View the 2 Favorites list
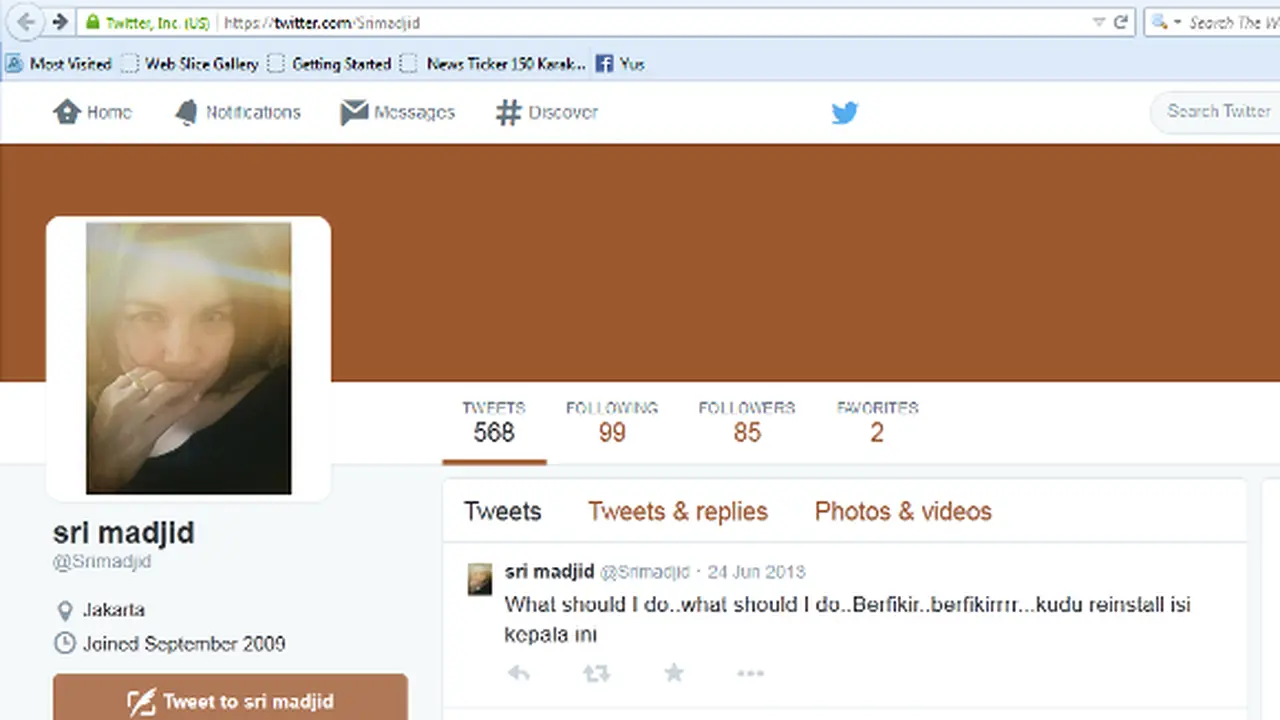Screen dimensions: 1280x720 (x=877, y=422)
